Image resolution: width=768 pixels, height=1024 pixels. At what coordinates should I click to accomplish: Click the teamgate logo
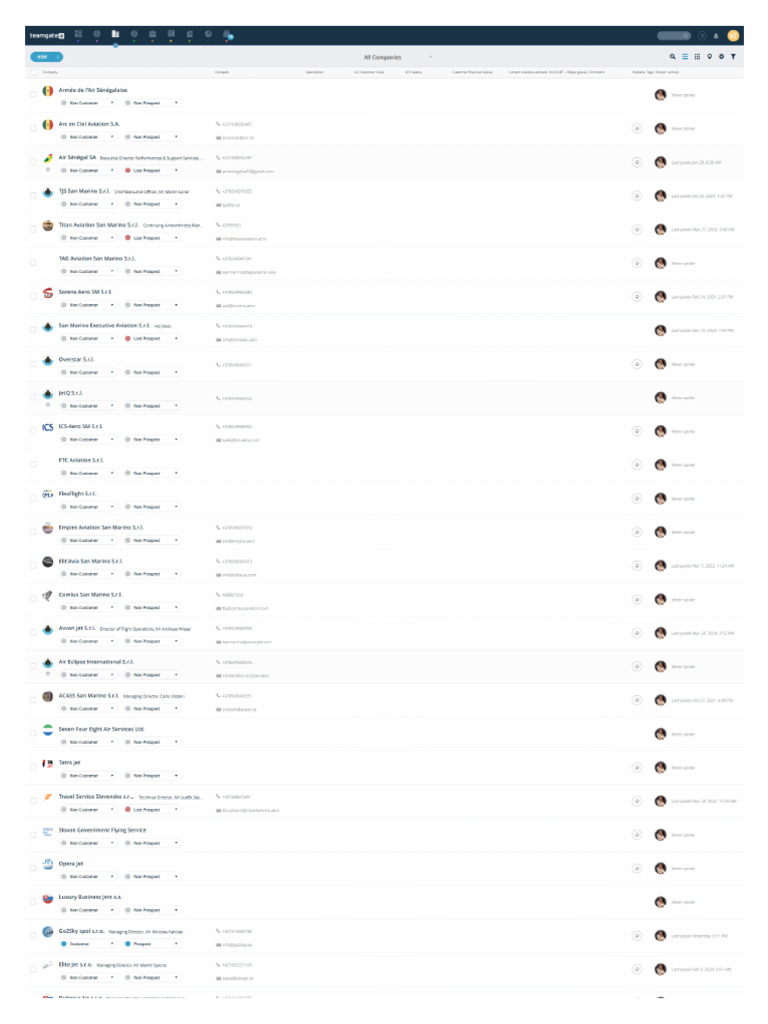pyautogui.click(x=47, y=35)
